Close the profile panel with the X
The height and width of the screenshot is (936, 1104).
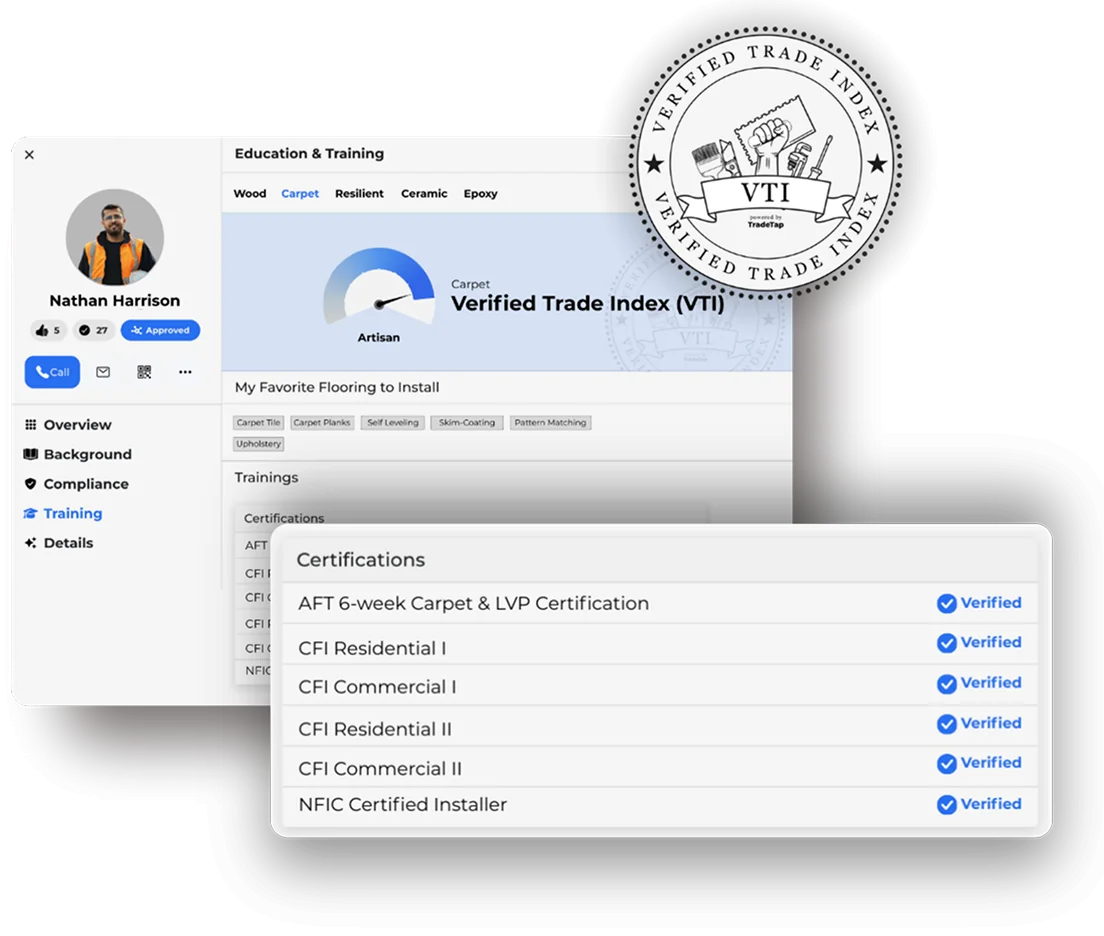coord(29,154)
